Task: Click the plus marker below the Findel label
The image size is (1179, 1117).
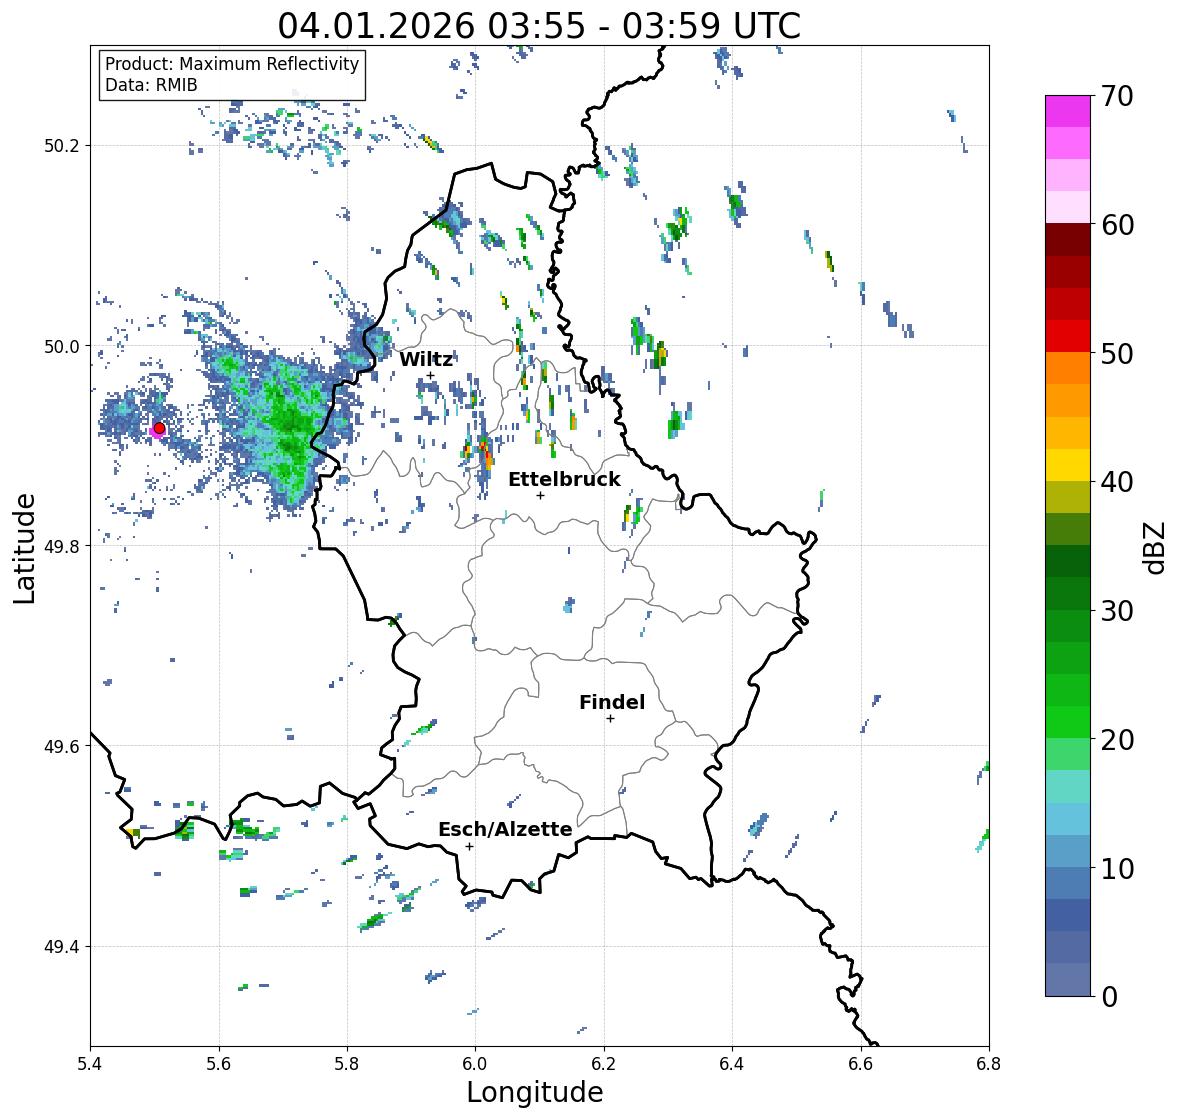Action: pos(611,719)
